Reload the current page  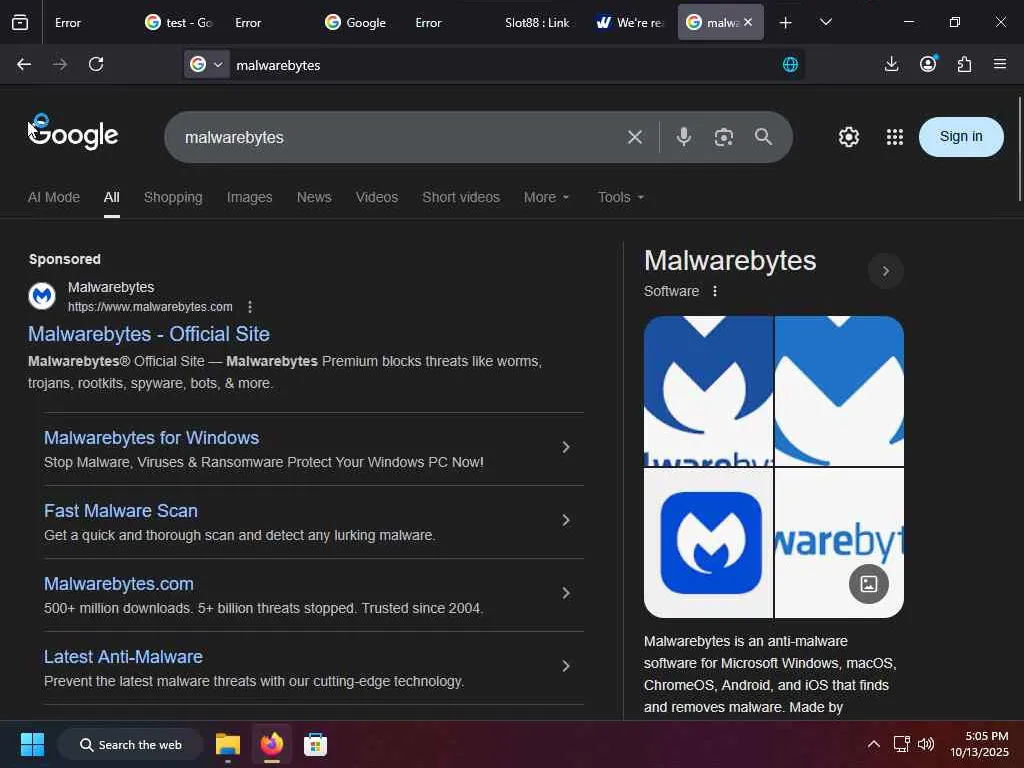tap(96, 64)
